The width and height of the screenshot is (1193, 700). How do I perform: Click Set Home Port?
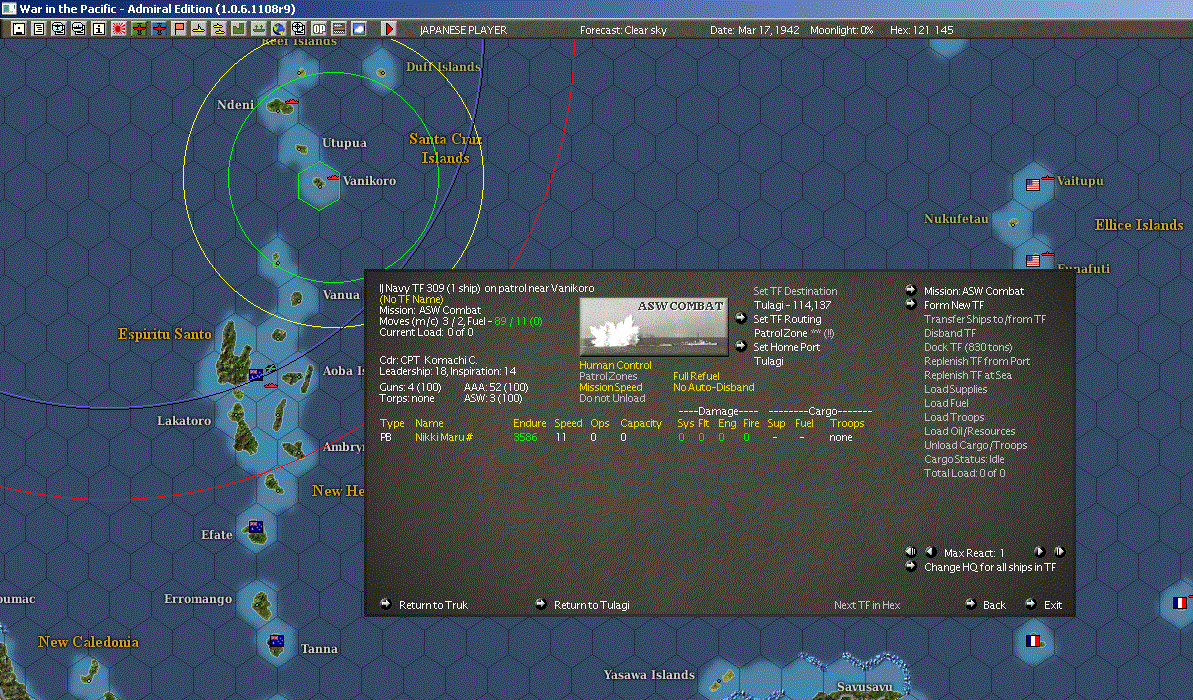click(787, 347)
